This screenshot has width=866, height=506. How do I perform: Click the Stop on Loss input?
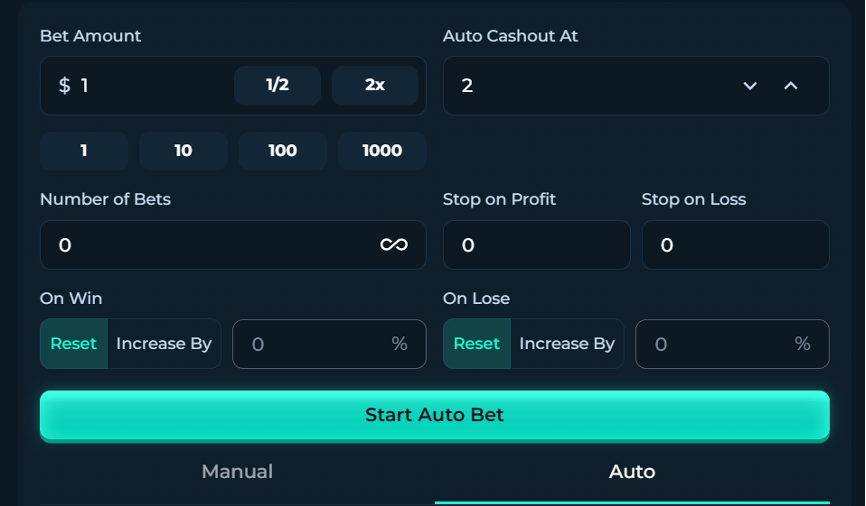[x=735, y=245]
